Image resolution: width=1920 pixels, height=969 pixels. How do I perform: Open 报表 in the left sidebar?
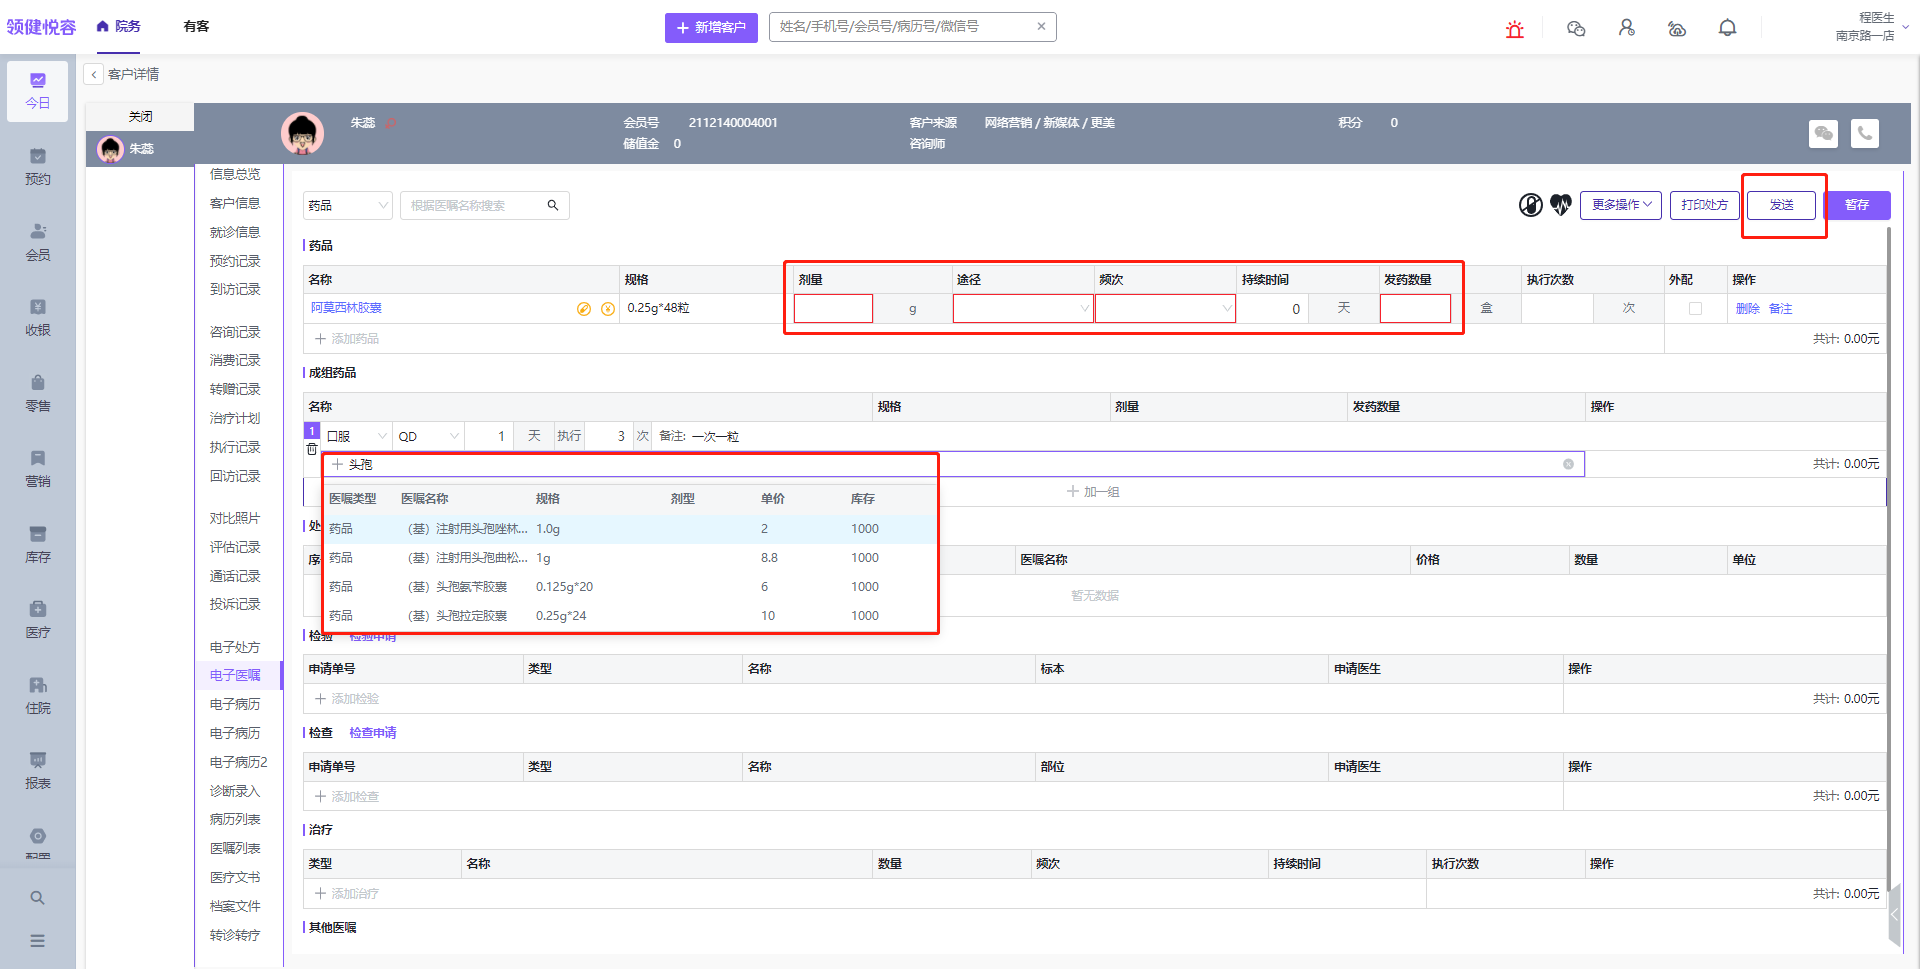tap(38, 771)
